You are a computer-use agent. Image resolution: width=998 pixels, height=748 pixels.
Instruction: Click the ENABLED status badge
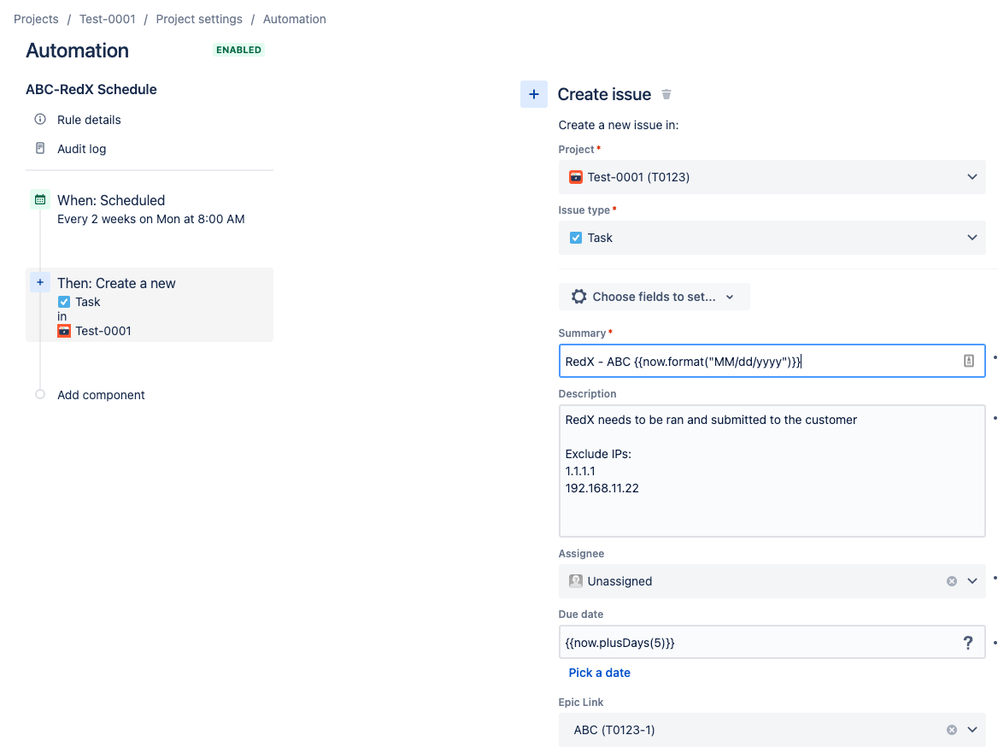(239, 50)
